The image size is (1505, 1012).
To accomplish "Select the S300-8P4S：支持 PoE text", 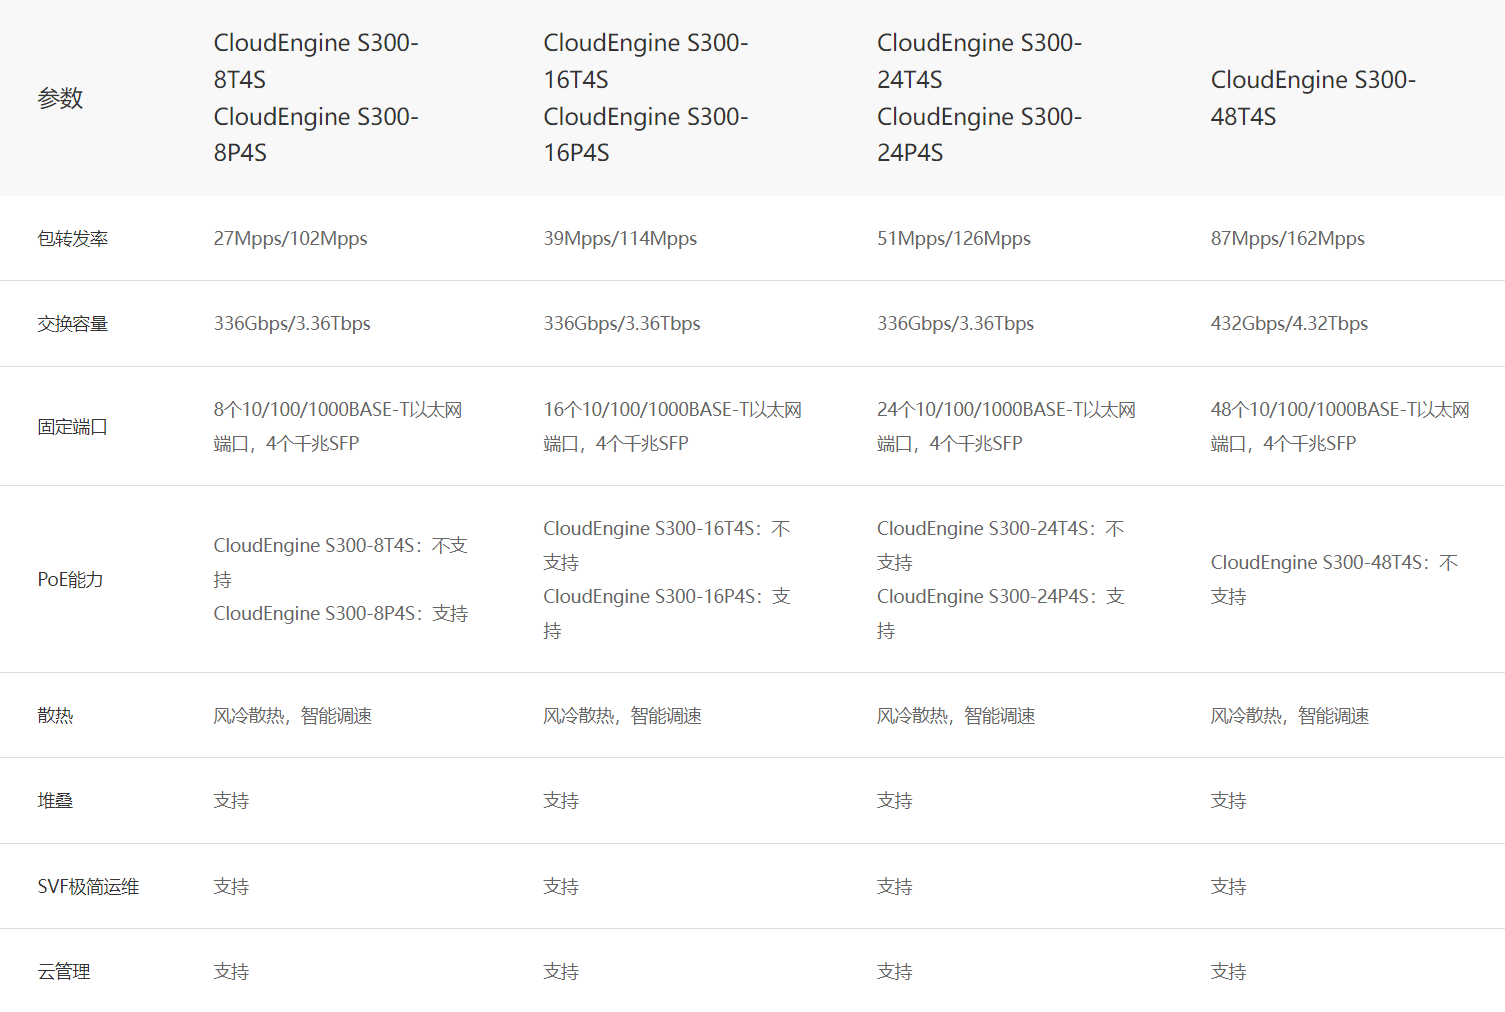I will [340, 614].
